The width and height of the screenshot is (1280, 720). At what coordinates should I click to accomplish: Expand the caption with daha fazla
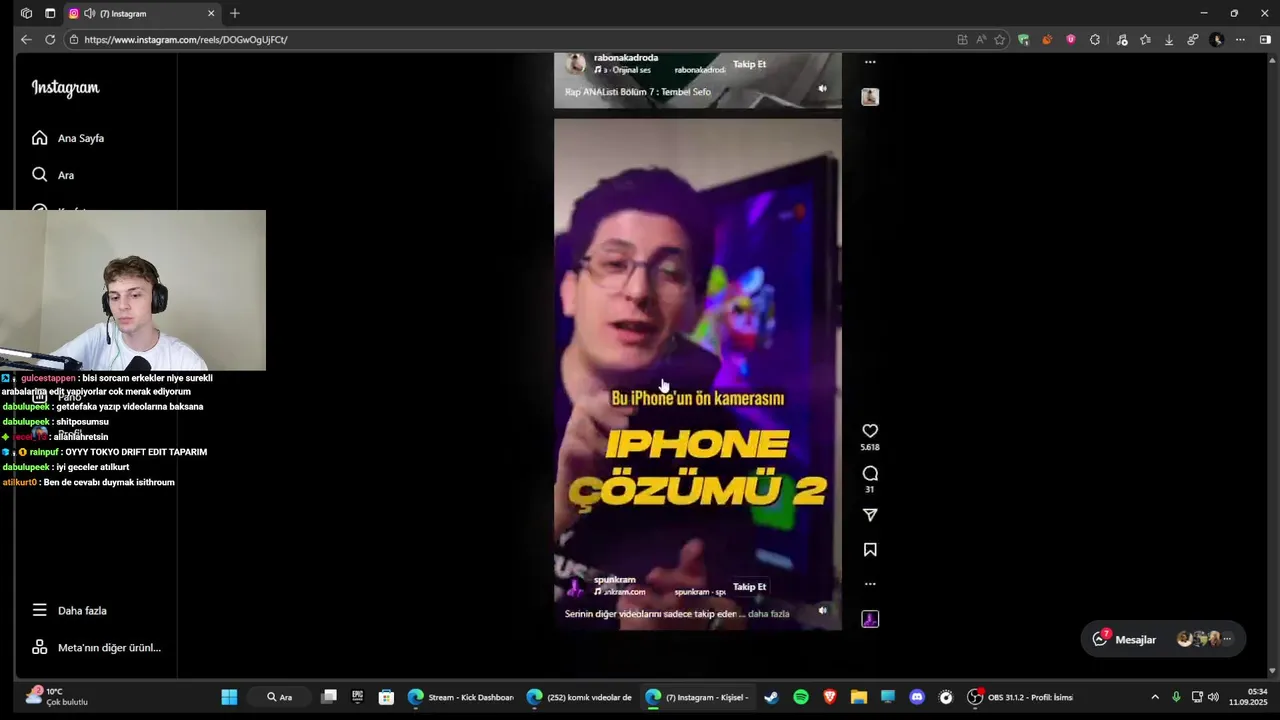click(769, 614)
